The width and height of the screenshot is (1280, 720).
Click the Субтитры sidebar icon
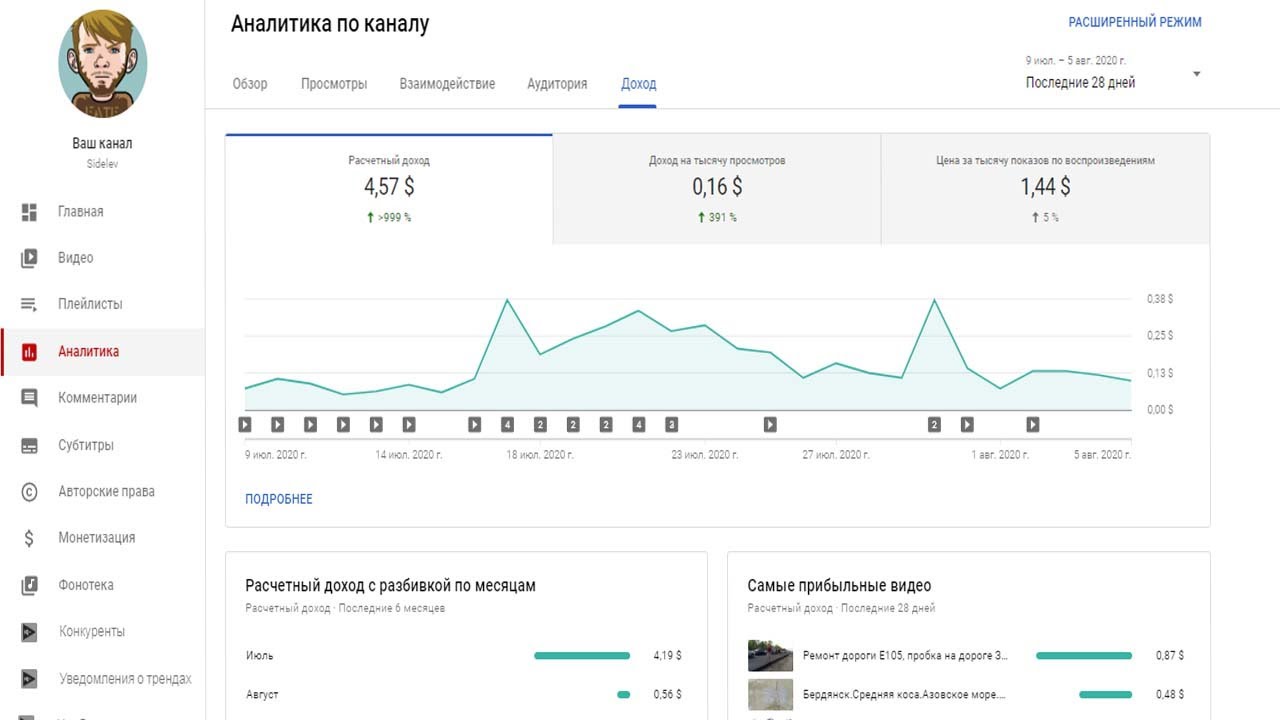click(x=29, y=446)
